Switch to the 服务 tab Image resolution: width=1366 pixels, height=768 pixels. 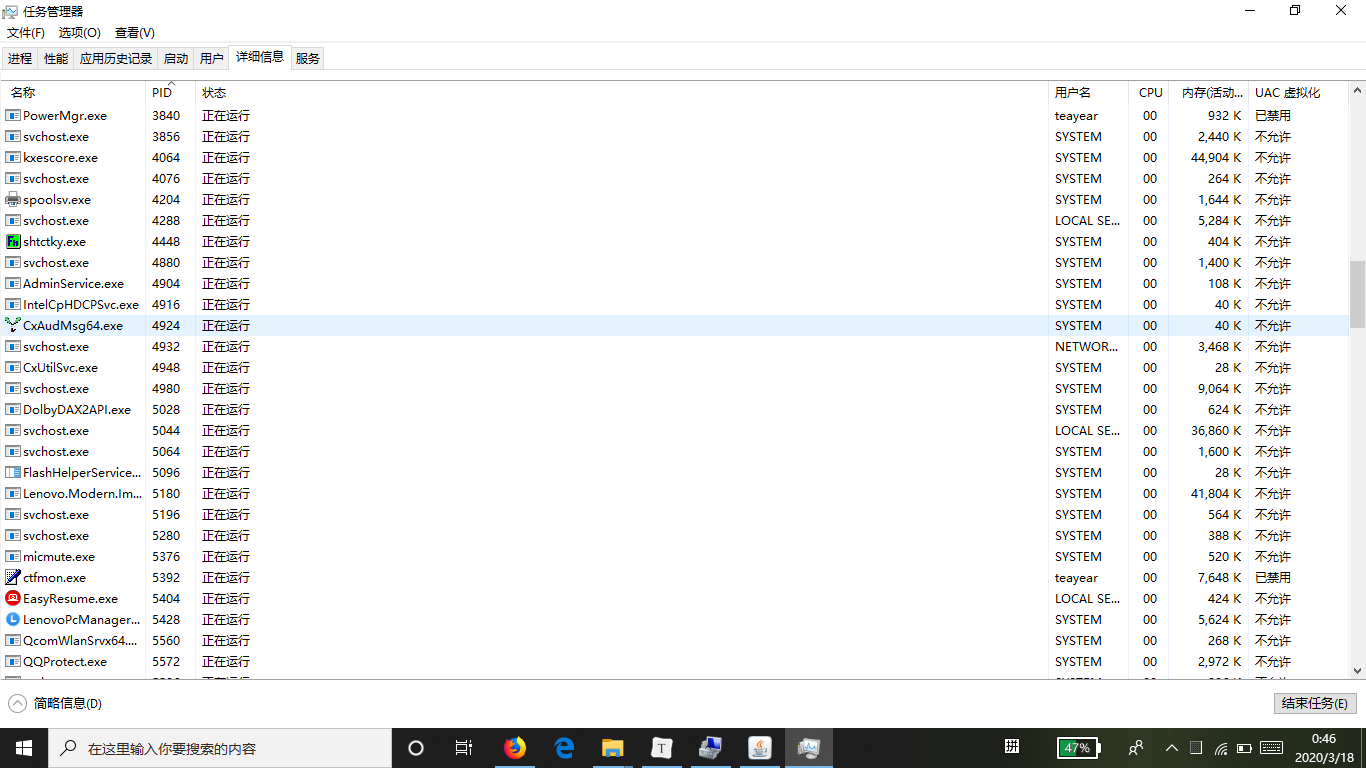(x=308, y=59)
